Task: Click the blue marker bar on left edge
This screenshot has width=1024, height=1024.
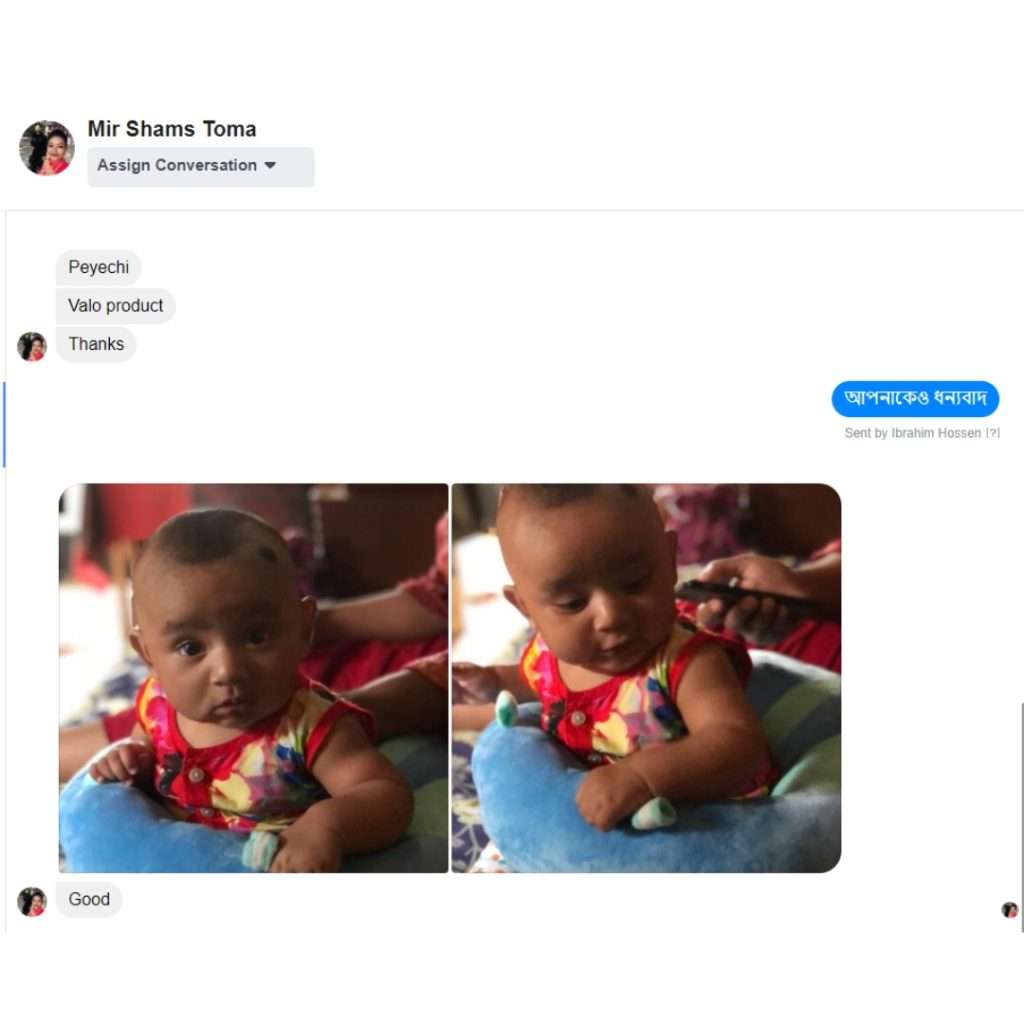Action: (4, 425)
